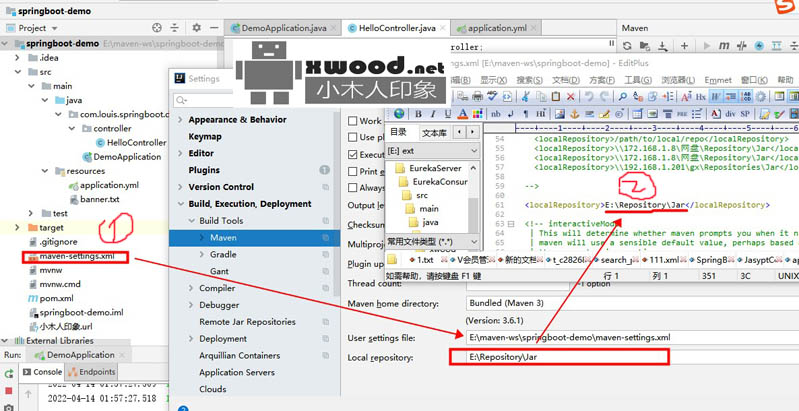
Task: Expand Appearance & Behavior settings section
Action: pyautogui.click(x=180, y=120)
